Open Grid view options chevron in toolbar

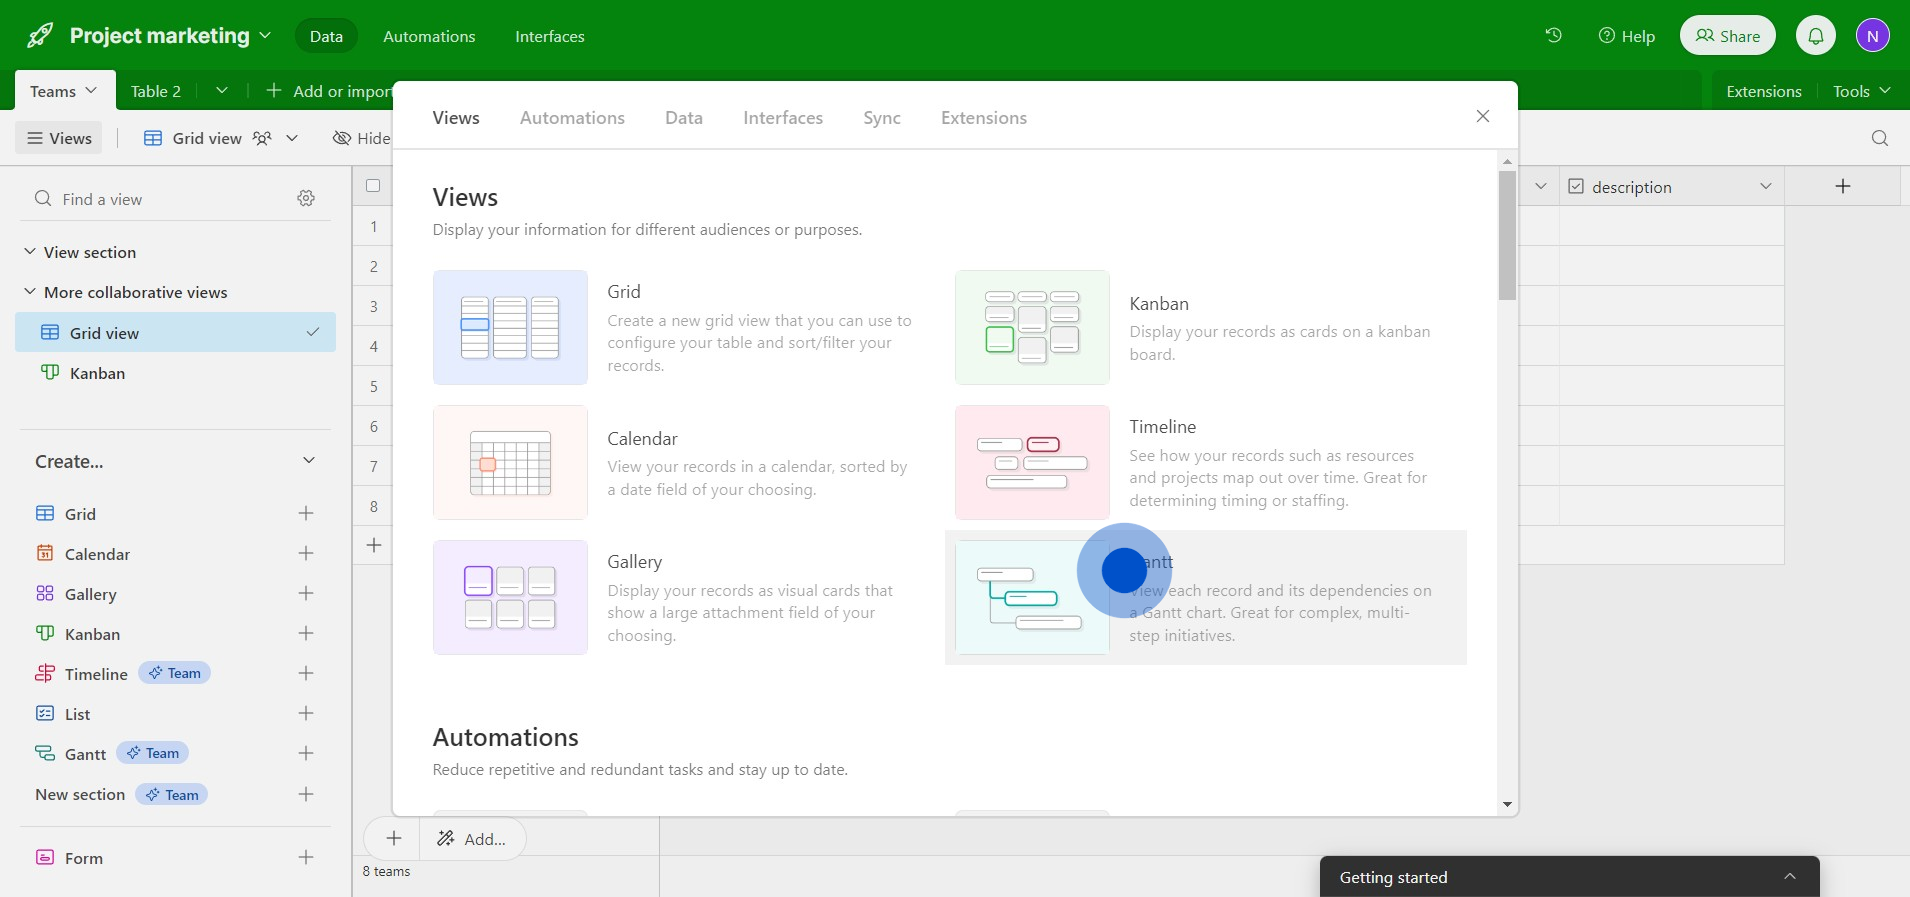click(292, 138)
